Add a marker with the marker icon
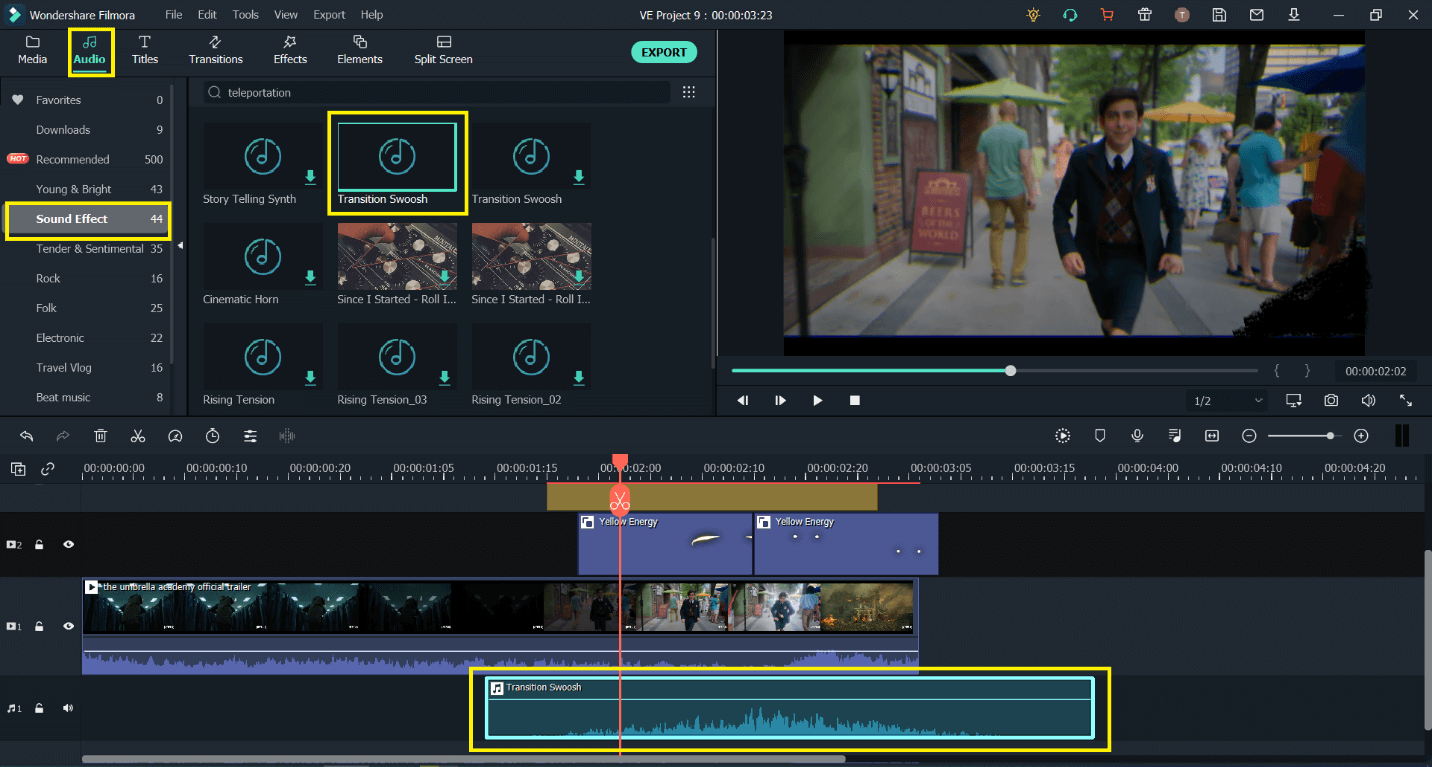Screen dimensions: 1432x767 [1100, 436]
